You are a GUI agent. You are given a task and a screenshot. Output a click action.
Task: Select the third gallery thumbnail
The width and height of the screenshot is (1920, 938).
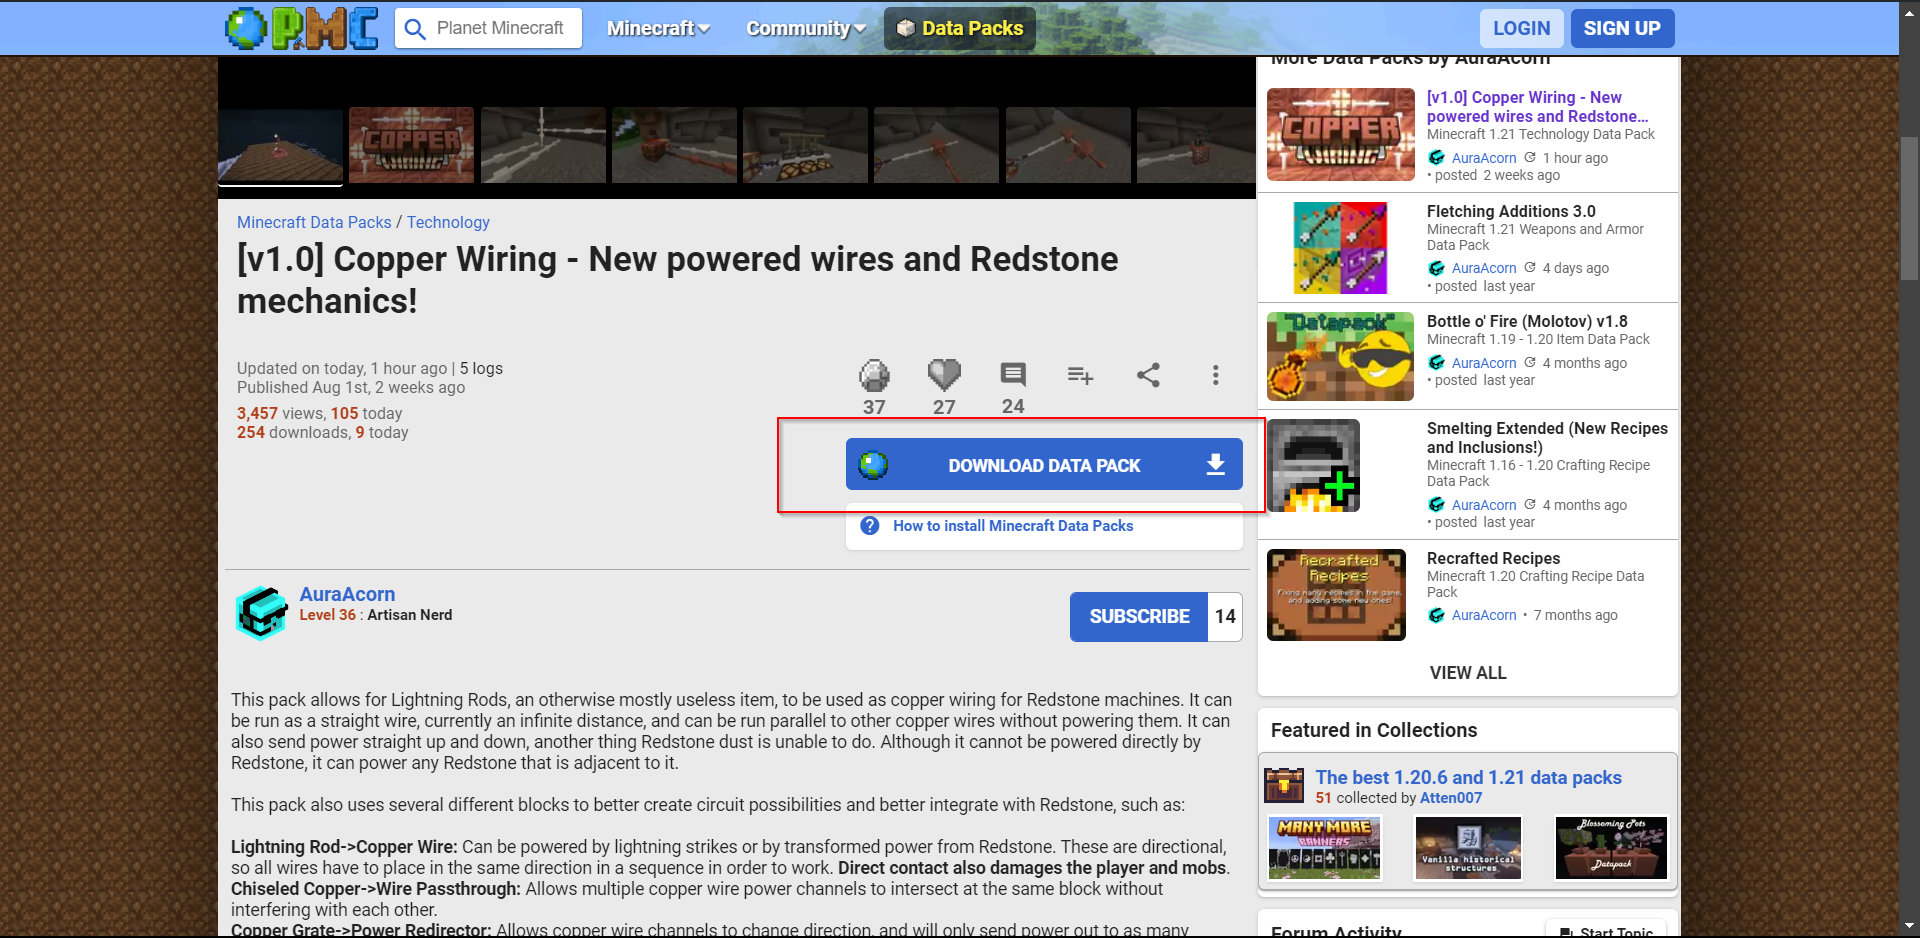click(543, 145)
